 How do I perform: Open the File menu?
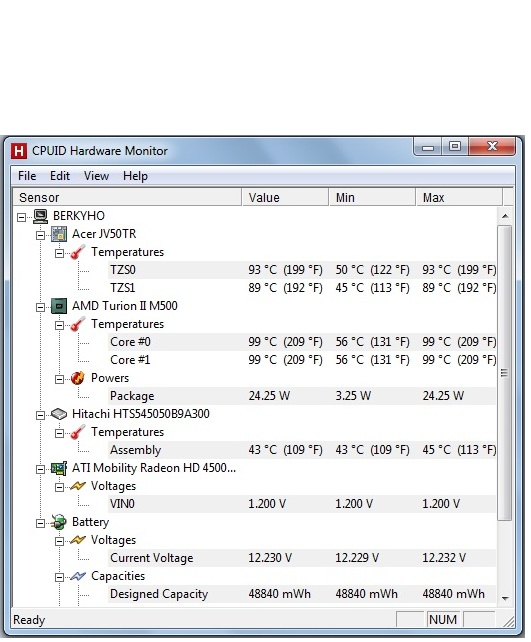(27, 176)
